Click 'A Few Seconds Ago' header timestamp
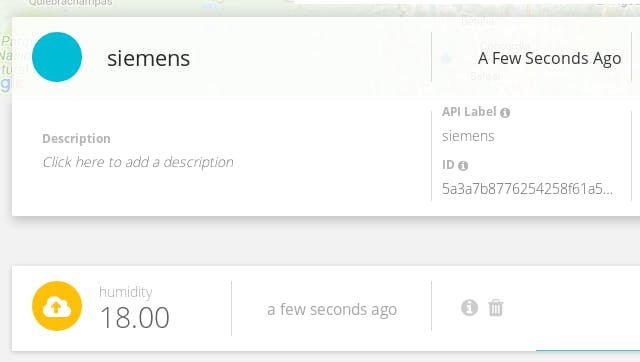640x362 pixels. coord(549,59)
